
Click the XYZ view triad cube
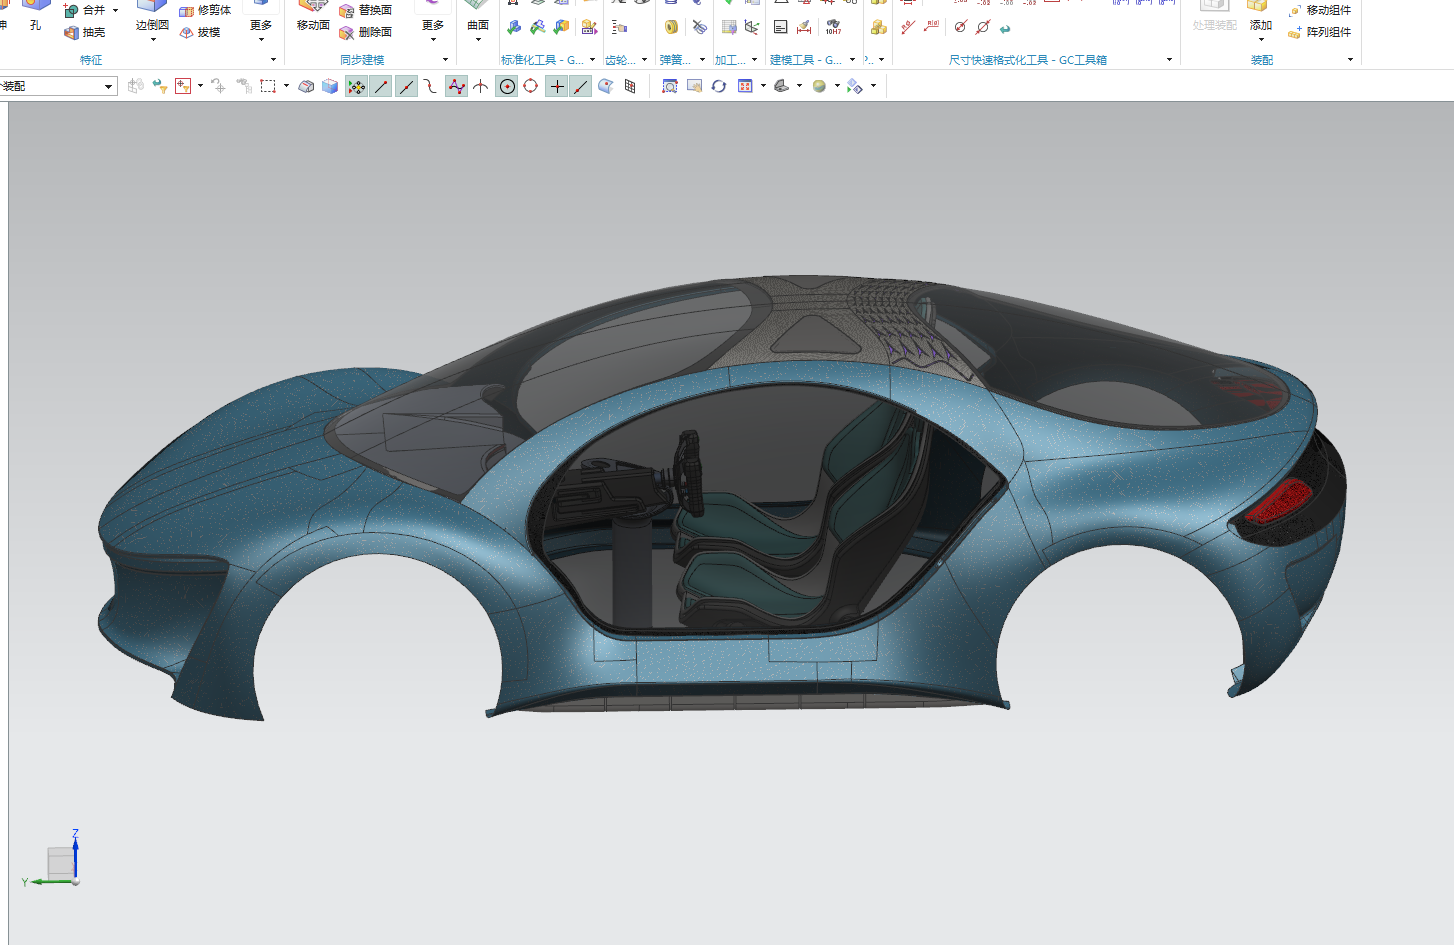click(x=62, y=863)
